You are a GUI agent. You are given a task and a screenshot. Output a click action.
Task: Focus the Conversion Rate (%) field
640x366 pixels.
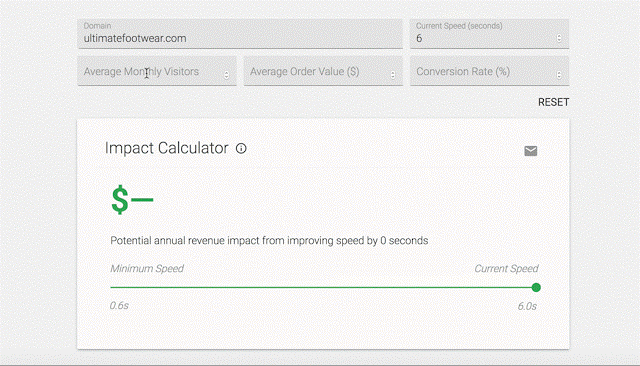(489, 71)
